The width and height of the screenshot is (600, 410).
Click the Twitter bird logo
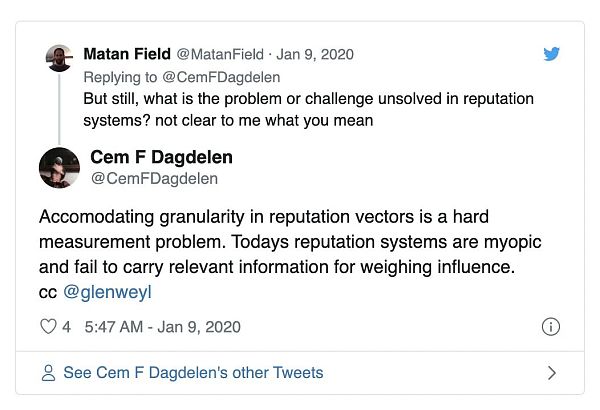click(551, 54)
